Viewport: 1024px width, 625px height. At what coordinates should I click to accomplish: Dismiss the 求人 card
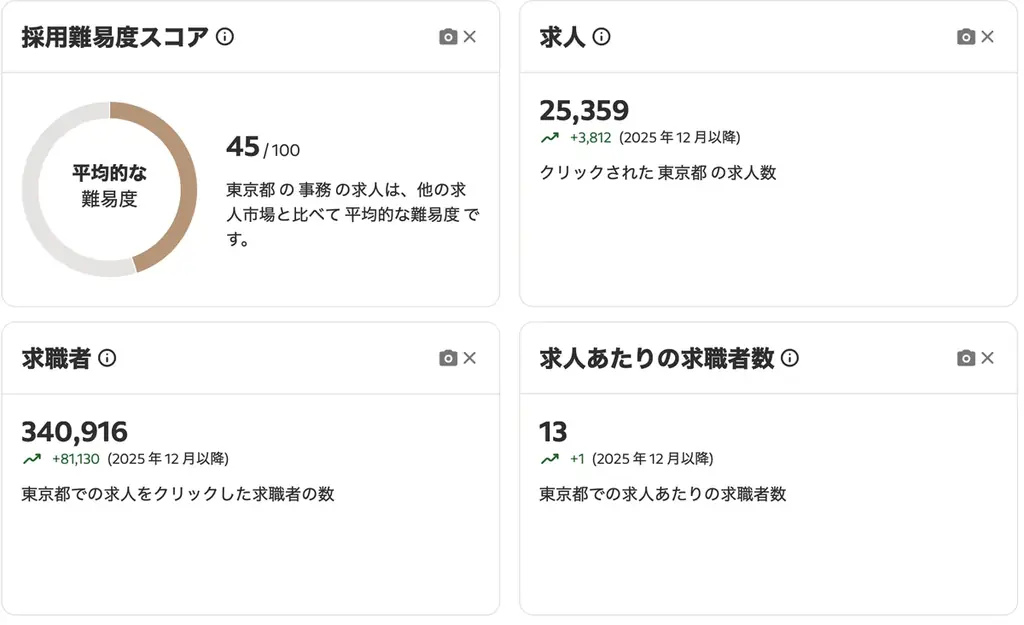[989, 36]
